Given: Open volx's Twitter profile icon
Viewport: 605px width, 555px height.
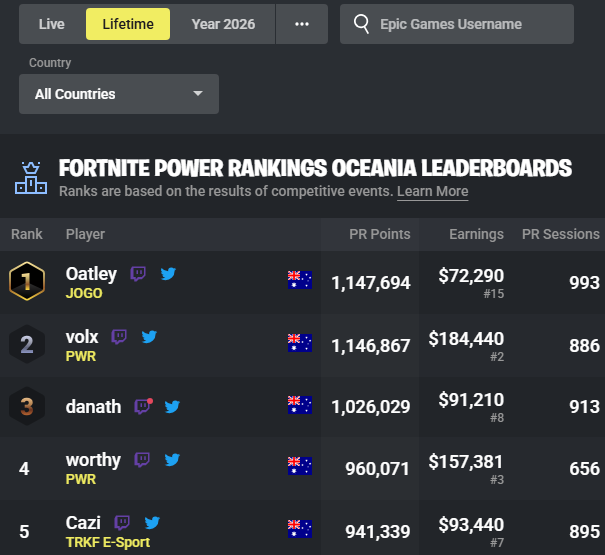Looking at the screenshot, I should tap(149, 337).
